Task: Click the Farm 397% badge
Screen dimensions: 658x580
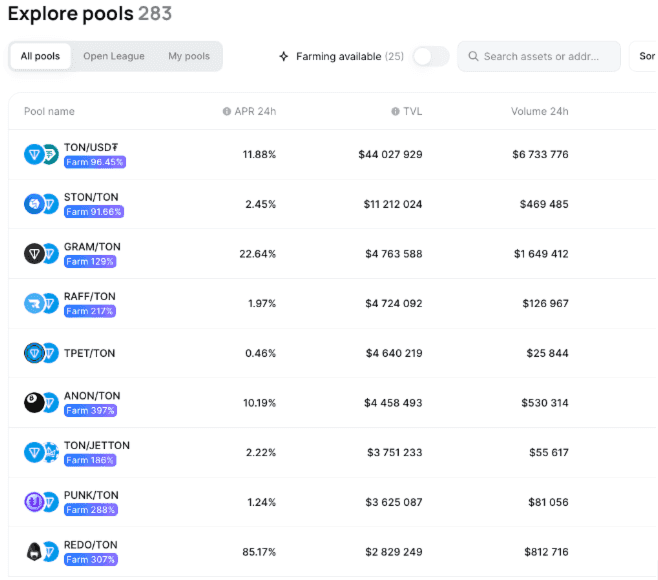Action: (x=90, y=410)
